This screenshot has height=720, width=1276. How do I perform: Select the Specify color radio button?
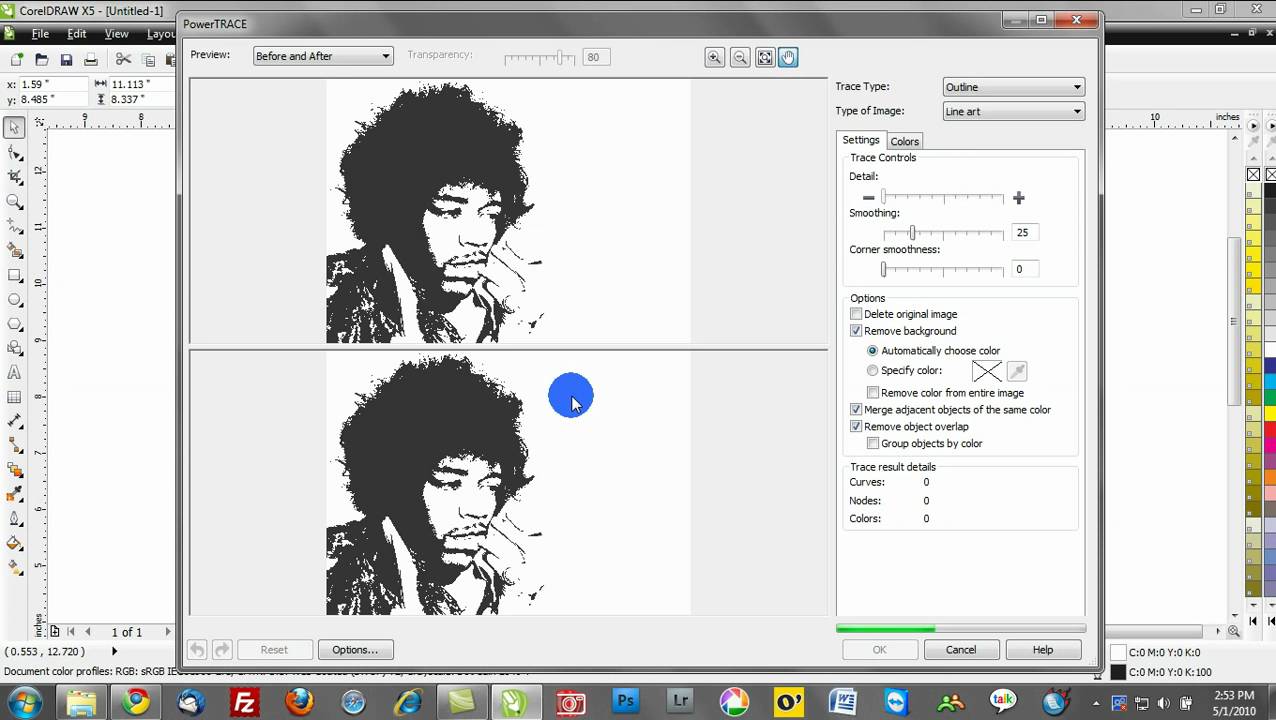(x=873, y=371)
